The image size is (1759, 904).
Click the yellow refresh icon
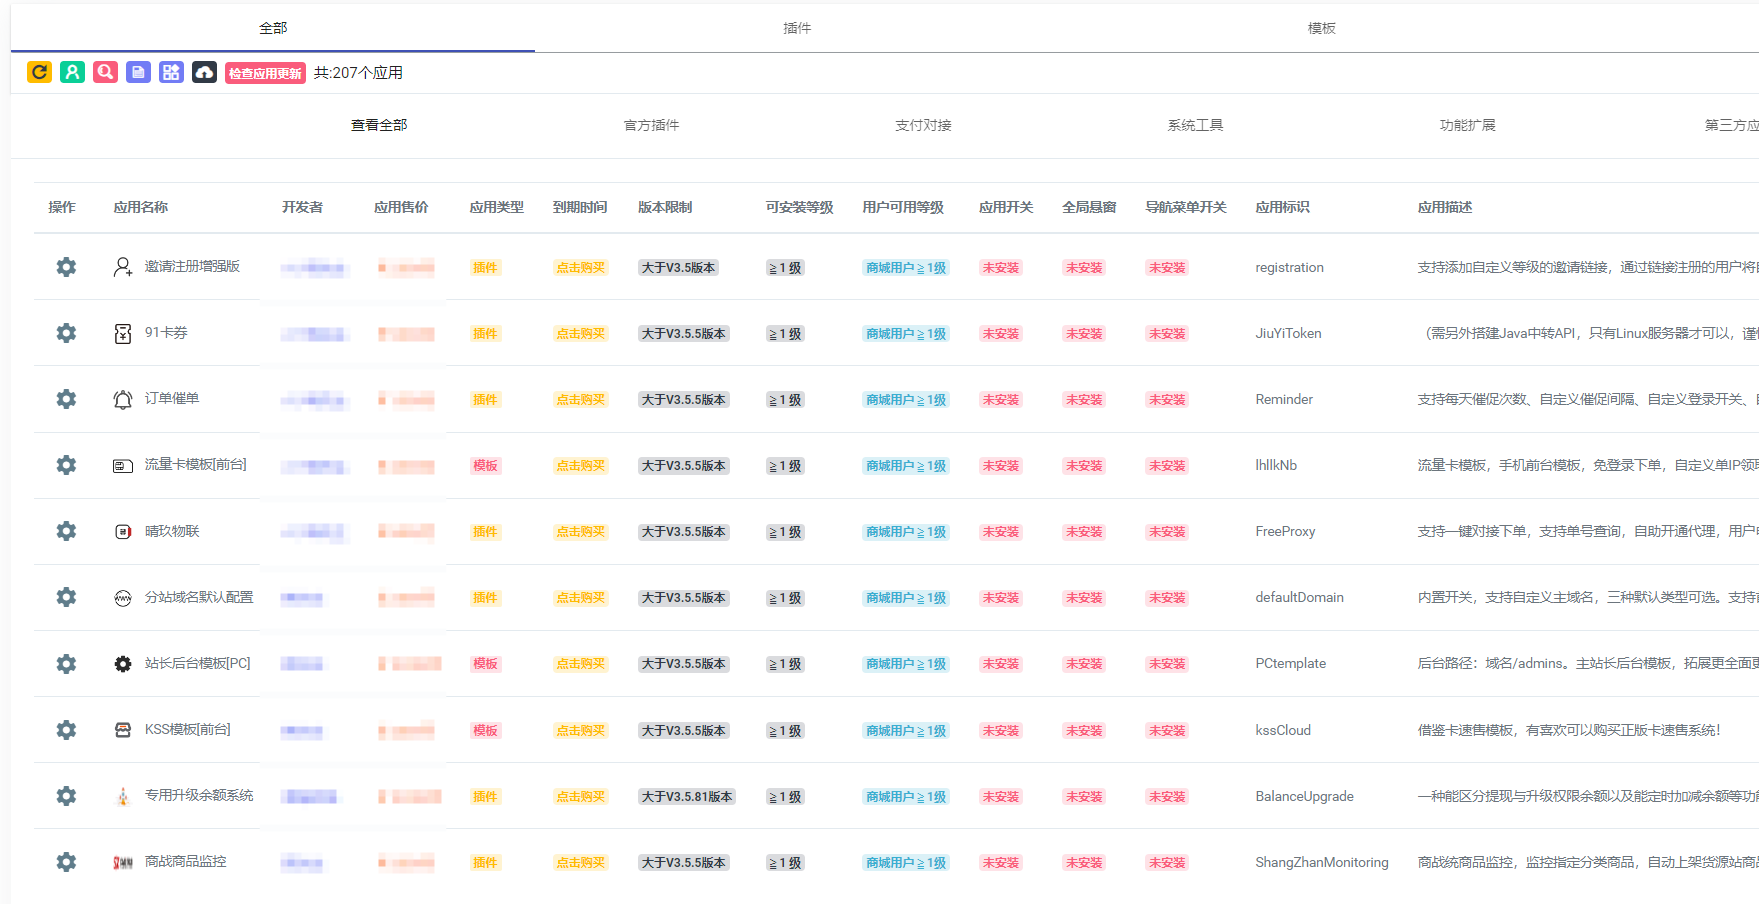tap(39, 72)
